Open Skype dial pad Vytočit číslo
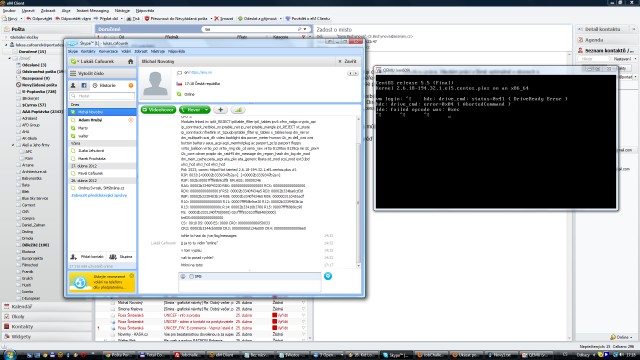Image resolution: width=640 pixels, height=360 pixels. pos(102,73)
